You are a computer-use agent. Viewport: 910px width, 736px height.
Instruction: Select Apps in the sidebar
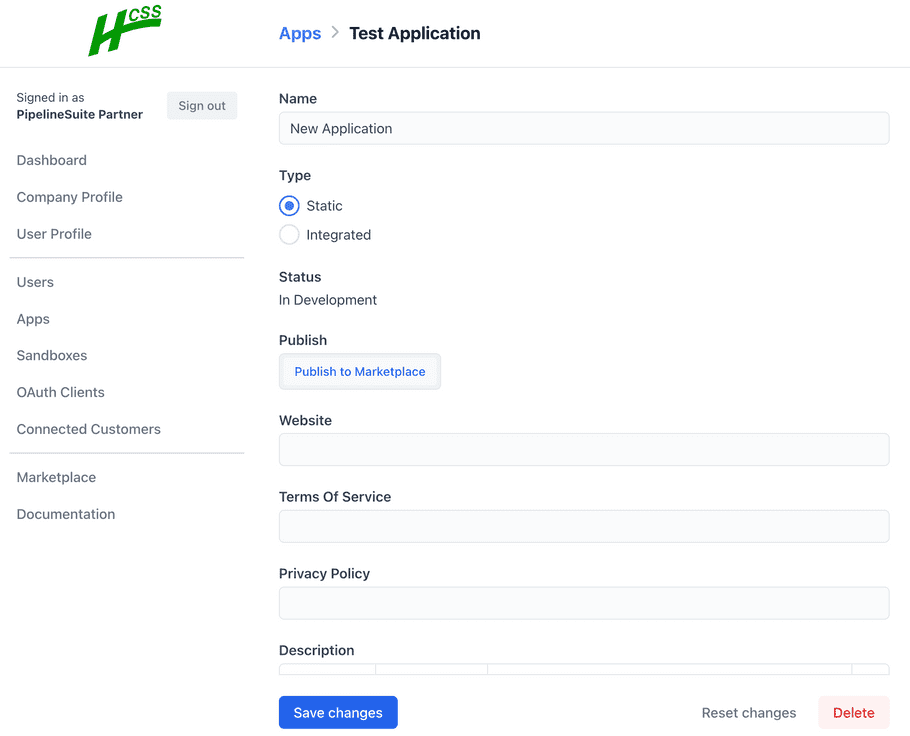click(x=32, y=319)
